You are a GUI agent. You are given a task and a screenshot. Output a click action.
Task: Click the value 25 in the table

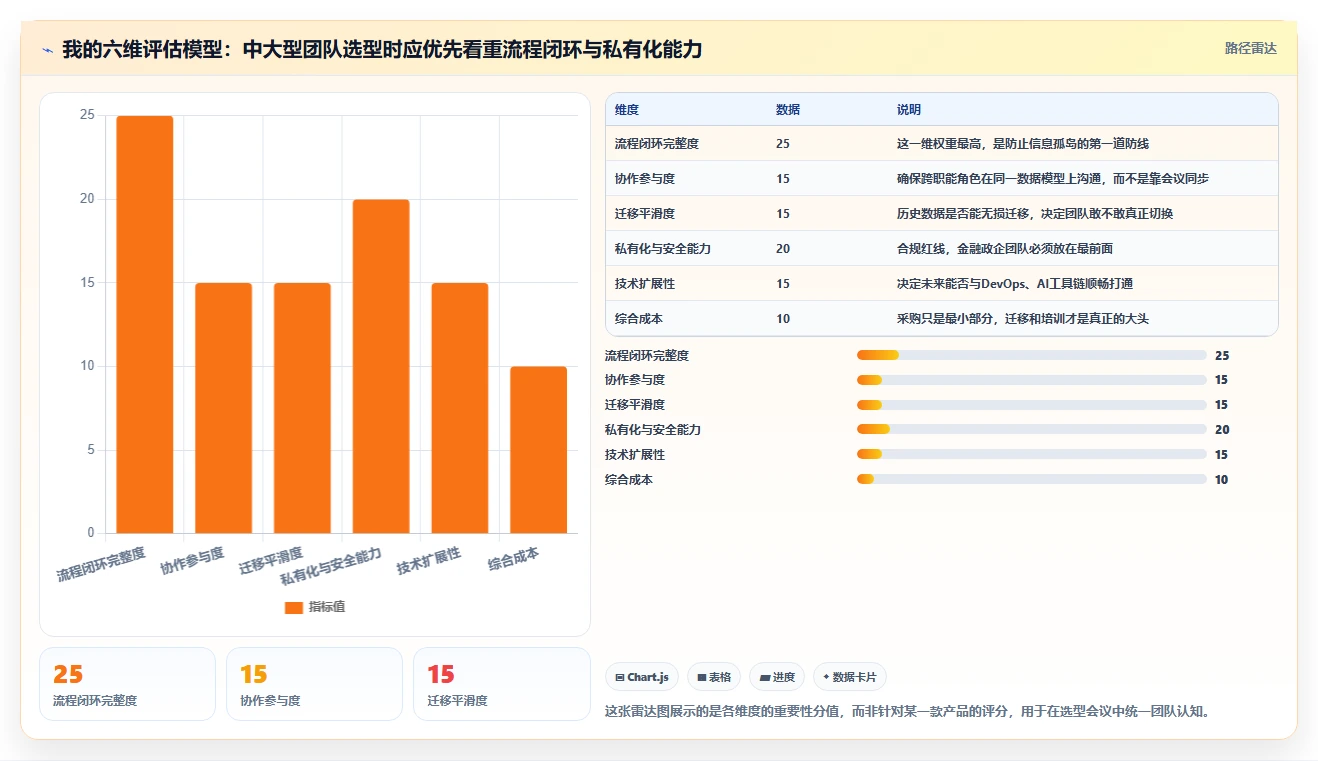(x=783, y=144)
